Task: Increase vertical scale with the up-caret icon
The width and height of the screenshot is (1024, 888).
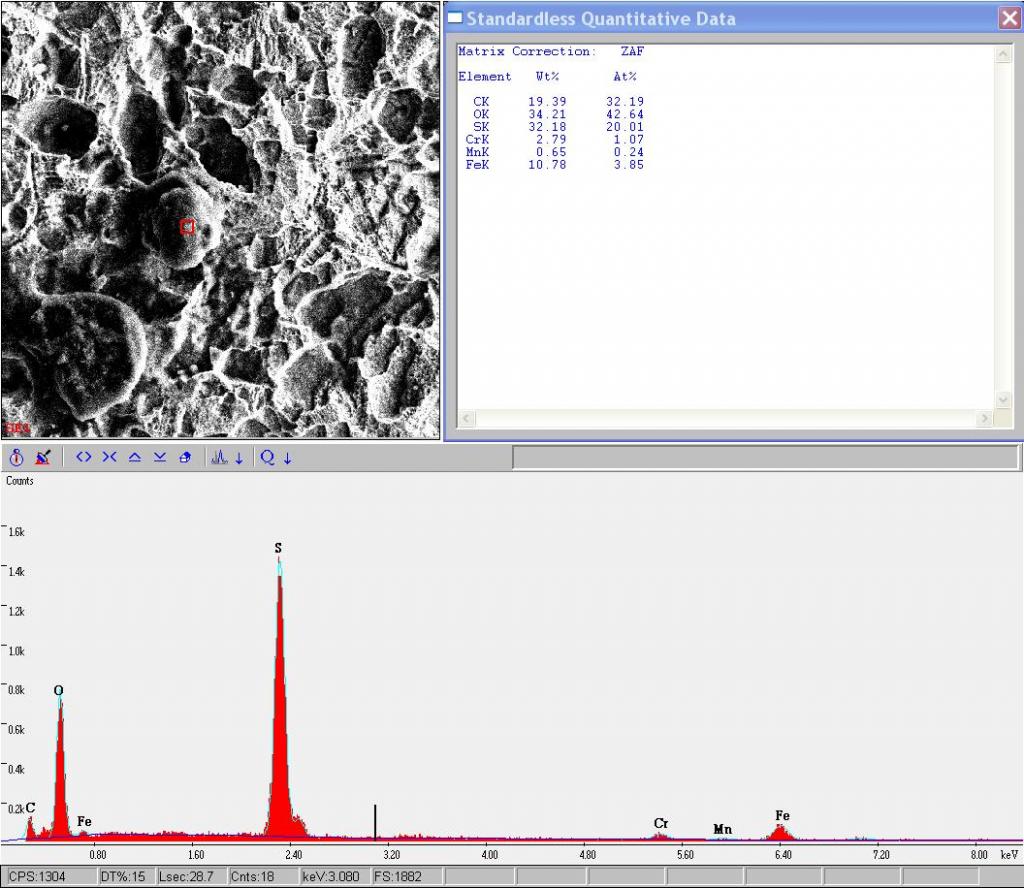Action: 135,458
